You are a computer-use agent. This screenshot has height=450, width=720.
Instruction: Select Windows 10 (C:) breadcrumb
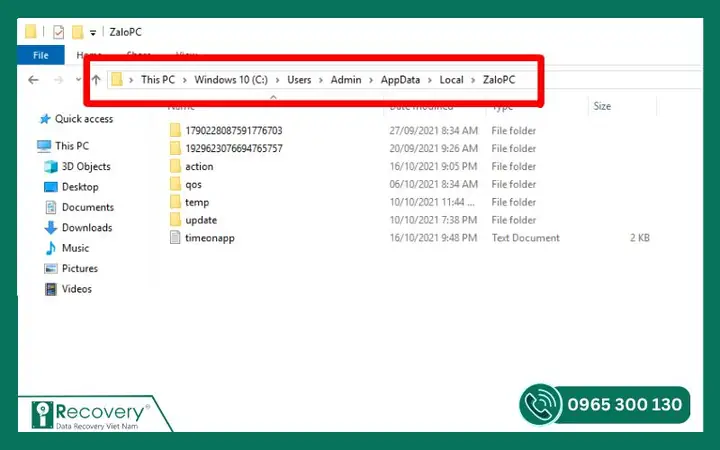click(231, 79)
